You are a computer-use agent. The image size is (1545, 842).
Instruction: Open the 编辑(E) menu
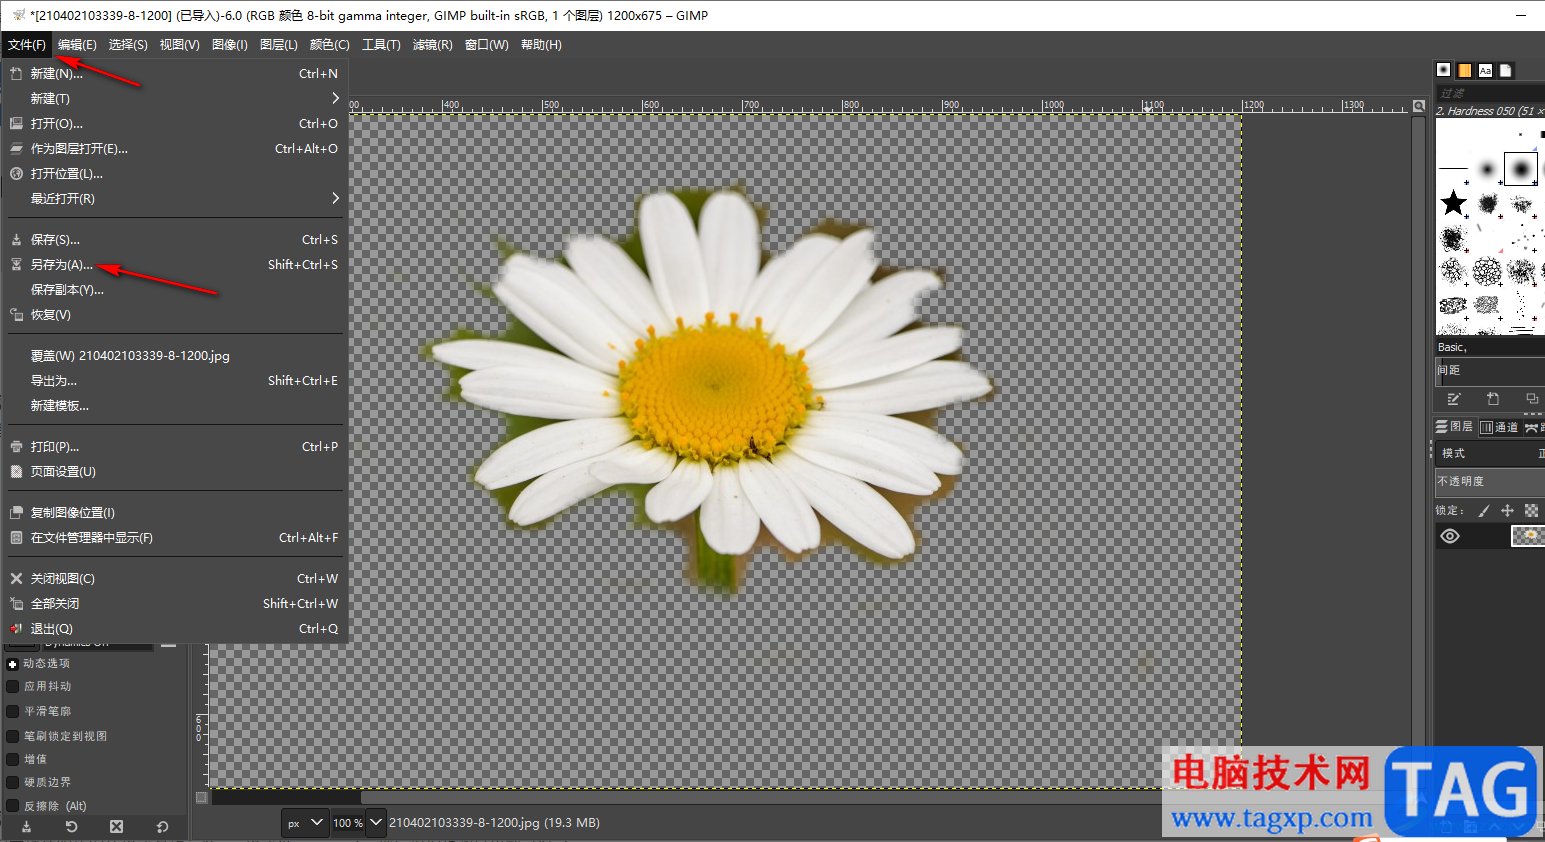coord(77,44)
